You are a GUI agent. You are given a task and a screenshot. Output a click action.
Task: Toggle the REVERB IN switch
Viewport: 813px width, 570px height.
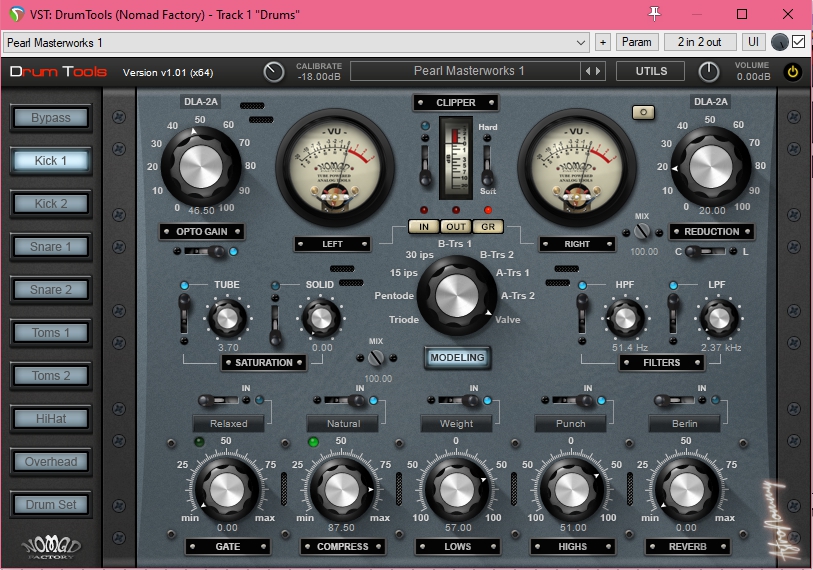click(675, 400)
